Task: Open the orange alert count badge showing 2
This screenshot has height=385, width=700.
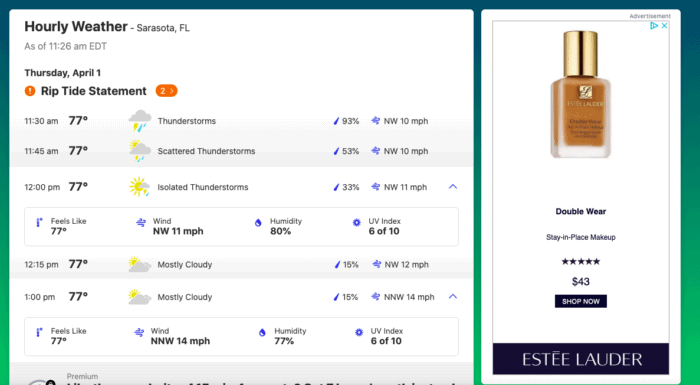Action: coord(166,91)
